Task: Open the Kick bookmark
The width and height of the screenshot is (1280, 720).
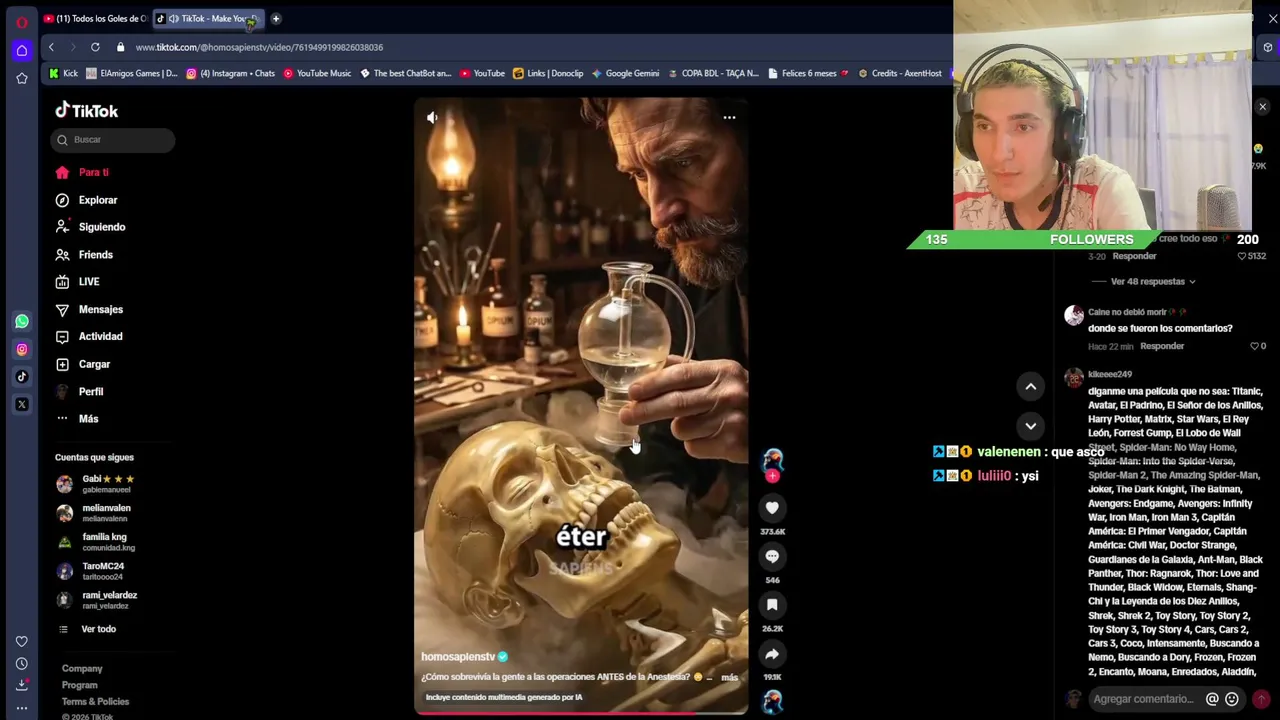Action: tap(63, 73)
